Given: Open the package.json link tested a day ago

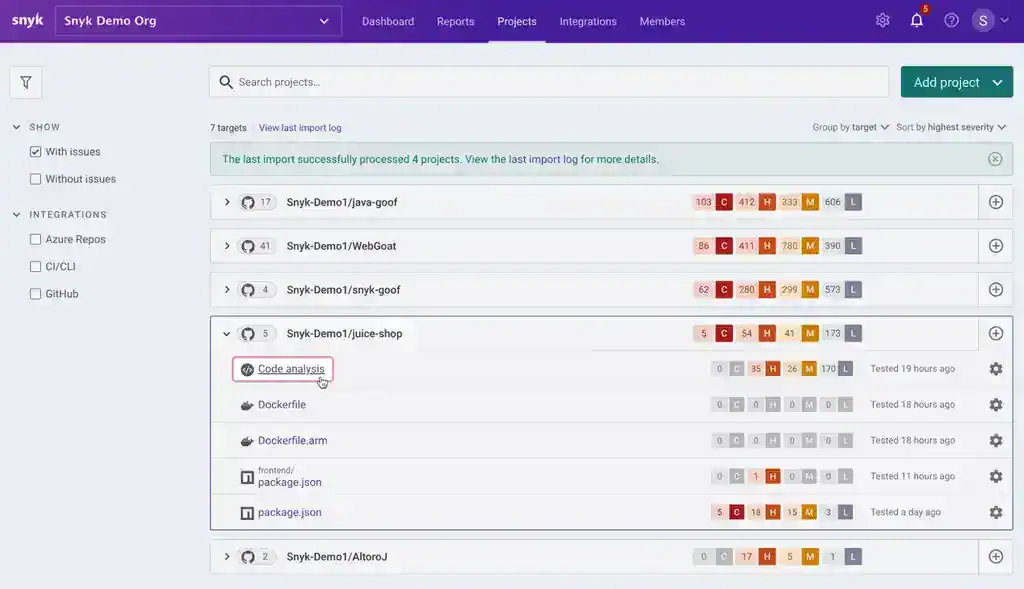Looking at the screenshot, I should click(289, 513).
